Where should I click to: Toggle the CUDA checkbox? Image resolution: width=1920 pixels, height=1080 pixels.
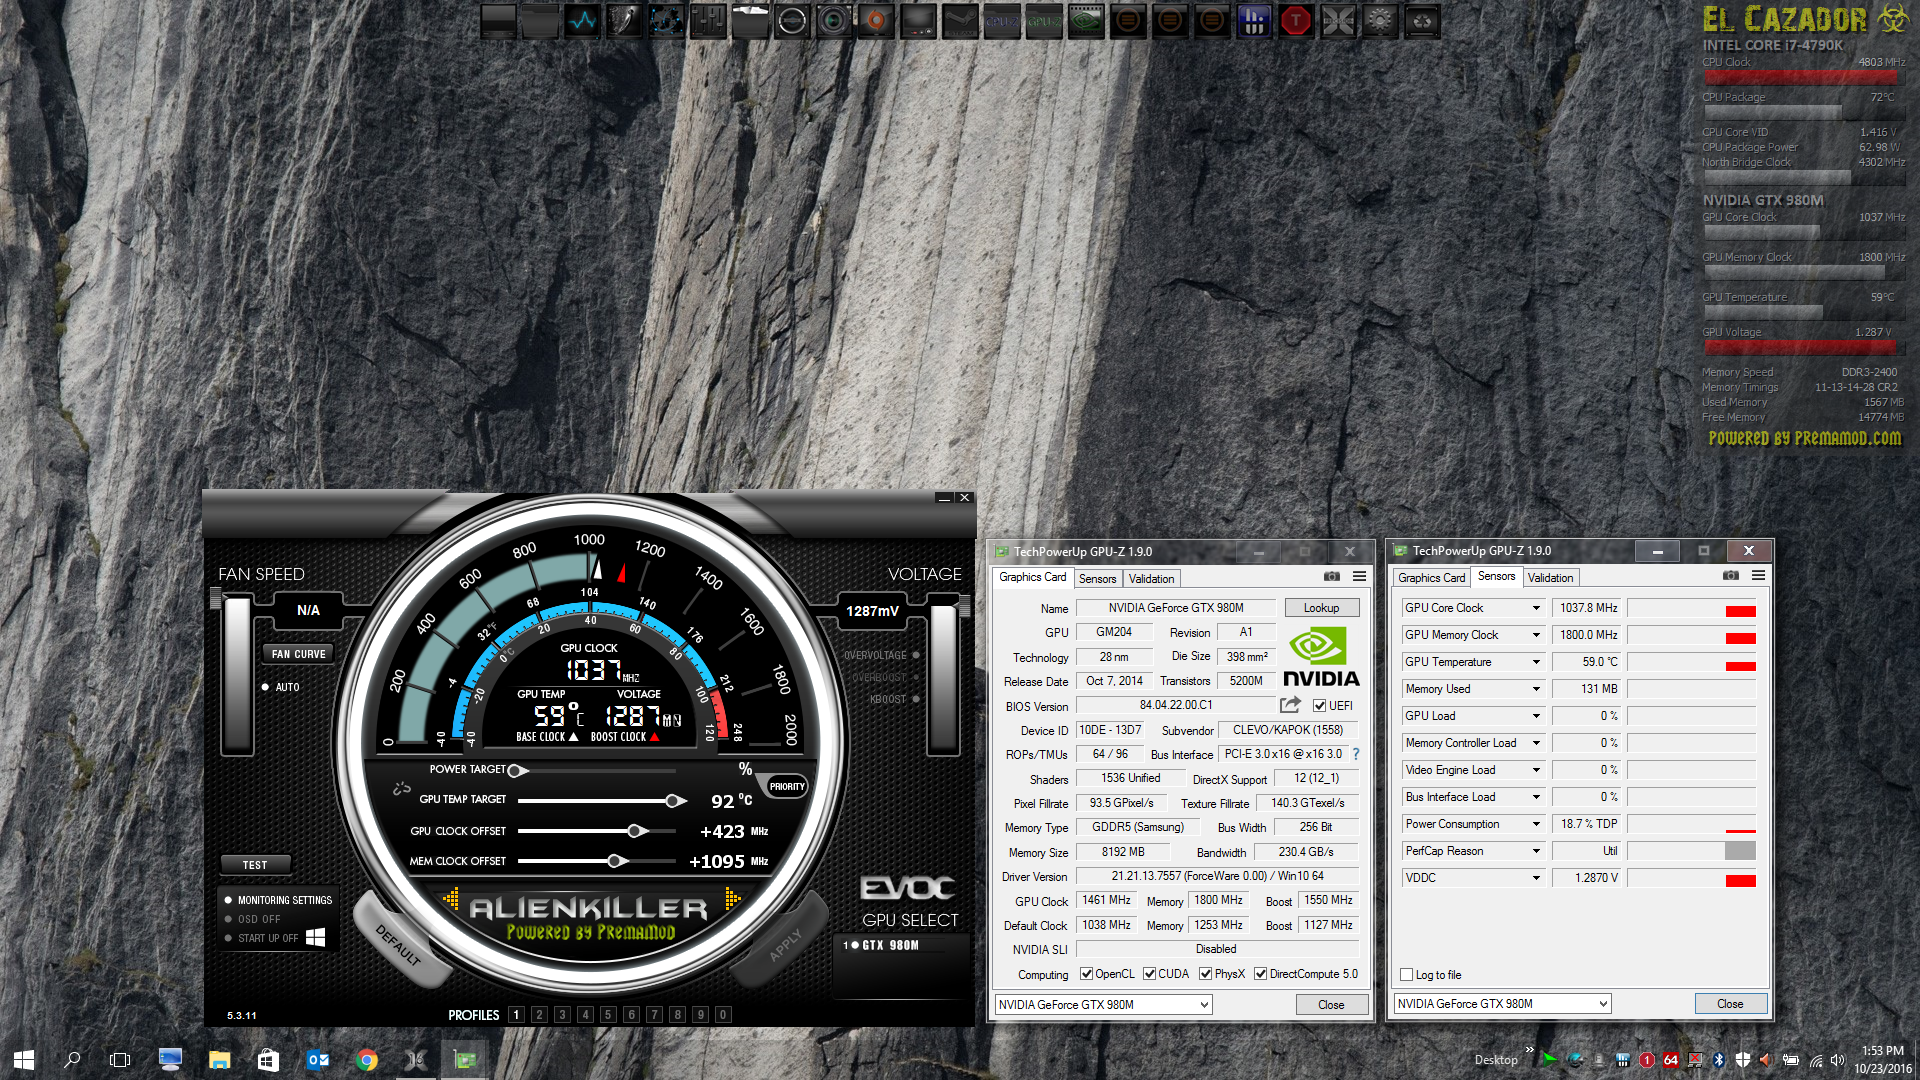(x=1150, y=974)
